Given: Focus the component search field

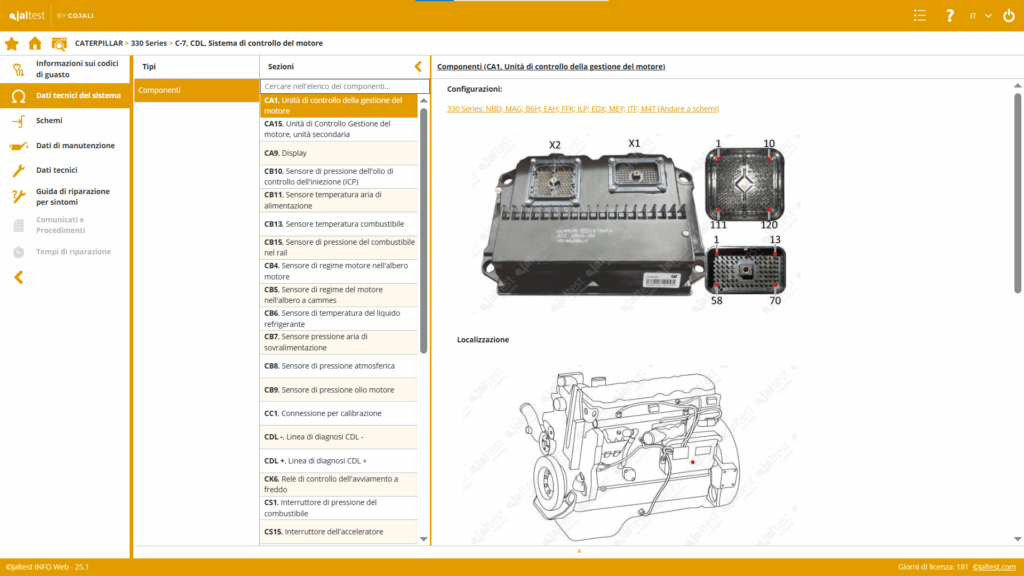Looking at the screenshot, I should [x=345, y=86].
